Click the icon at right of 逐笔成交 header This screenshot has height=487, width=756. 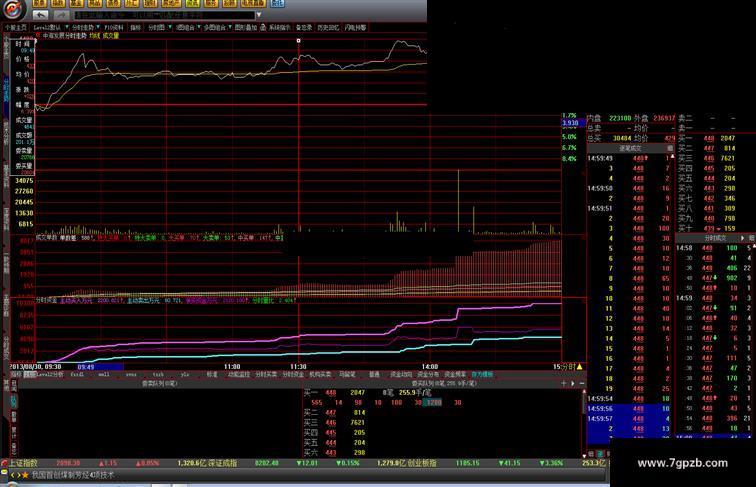click(670, 148)
